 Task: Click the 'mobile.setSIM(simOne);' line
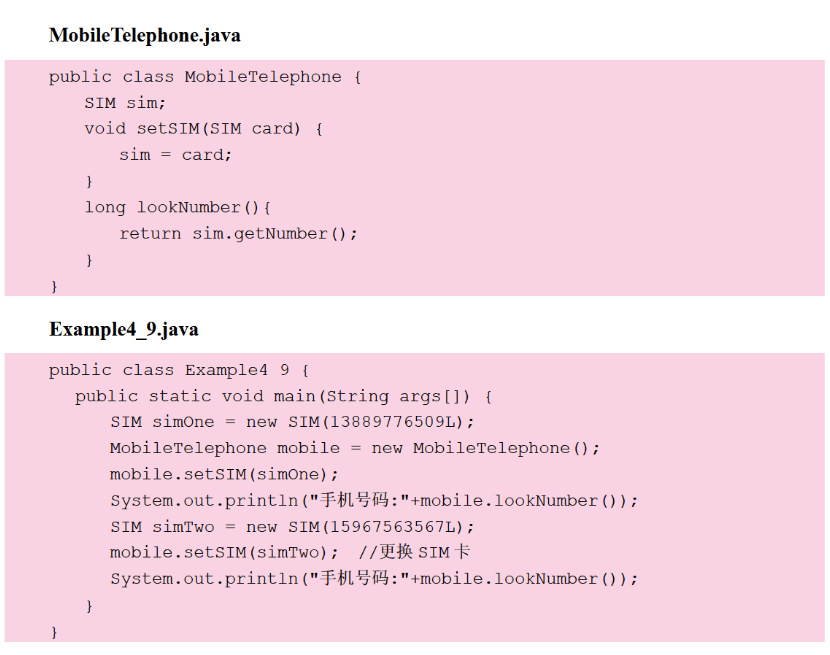point(224,474)
